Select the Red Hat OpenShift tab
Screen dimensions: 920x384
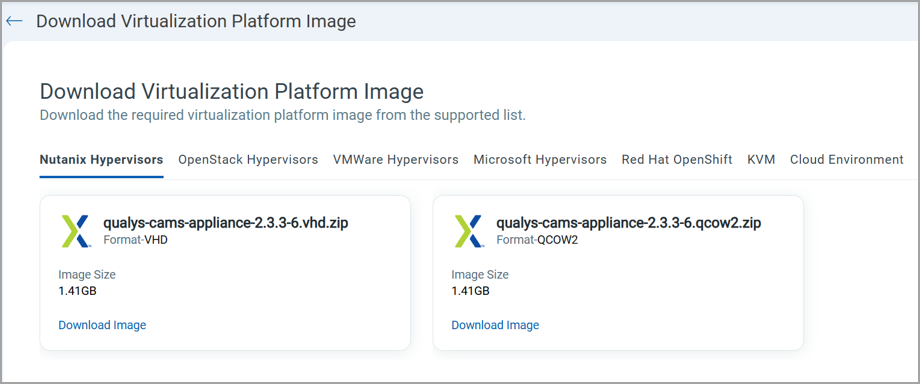pos(677,160)
